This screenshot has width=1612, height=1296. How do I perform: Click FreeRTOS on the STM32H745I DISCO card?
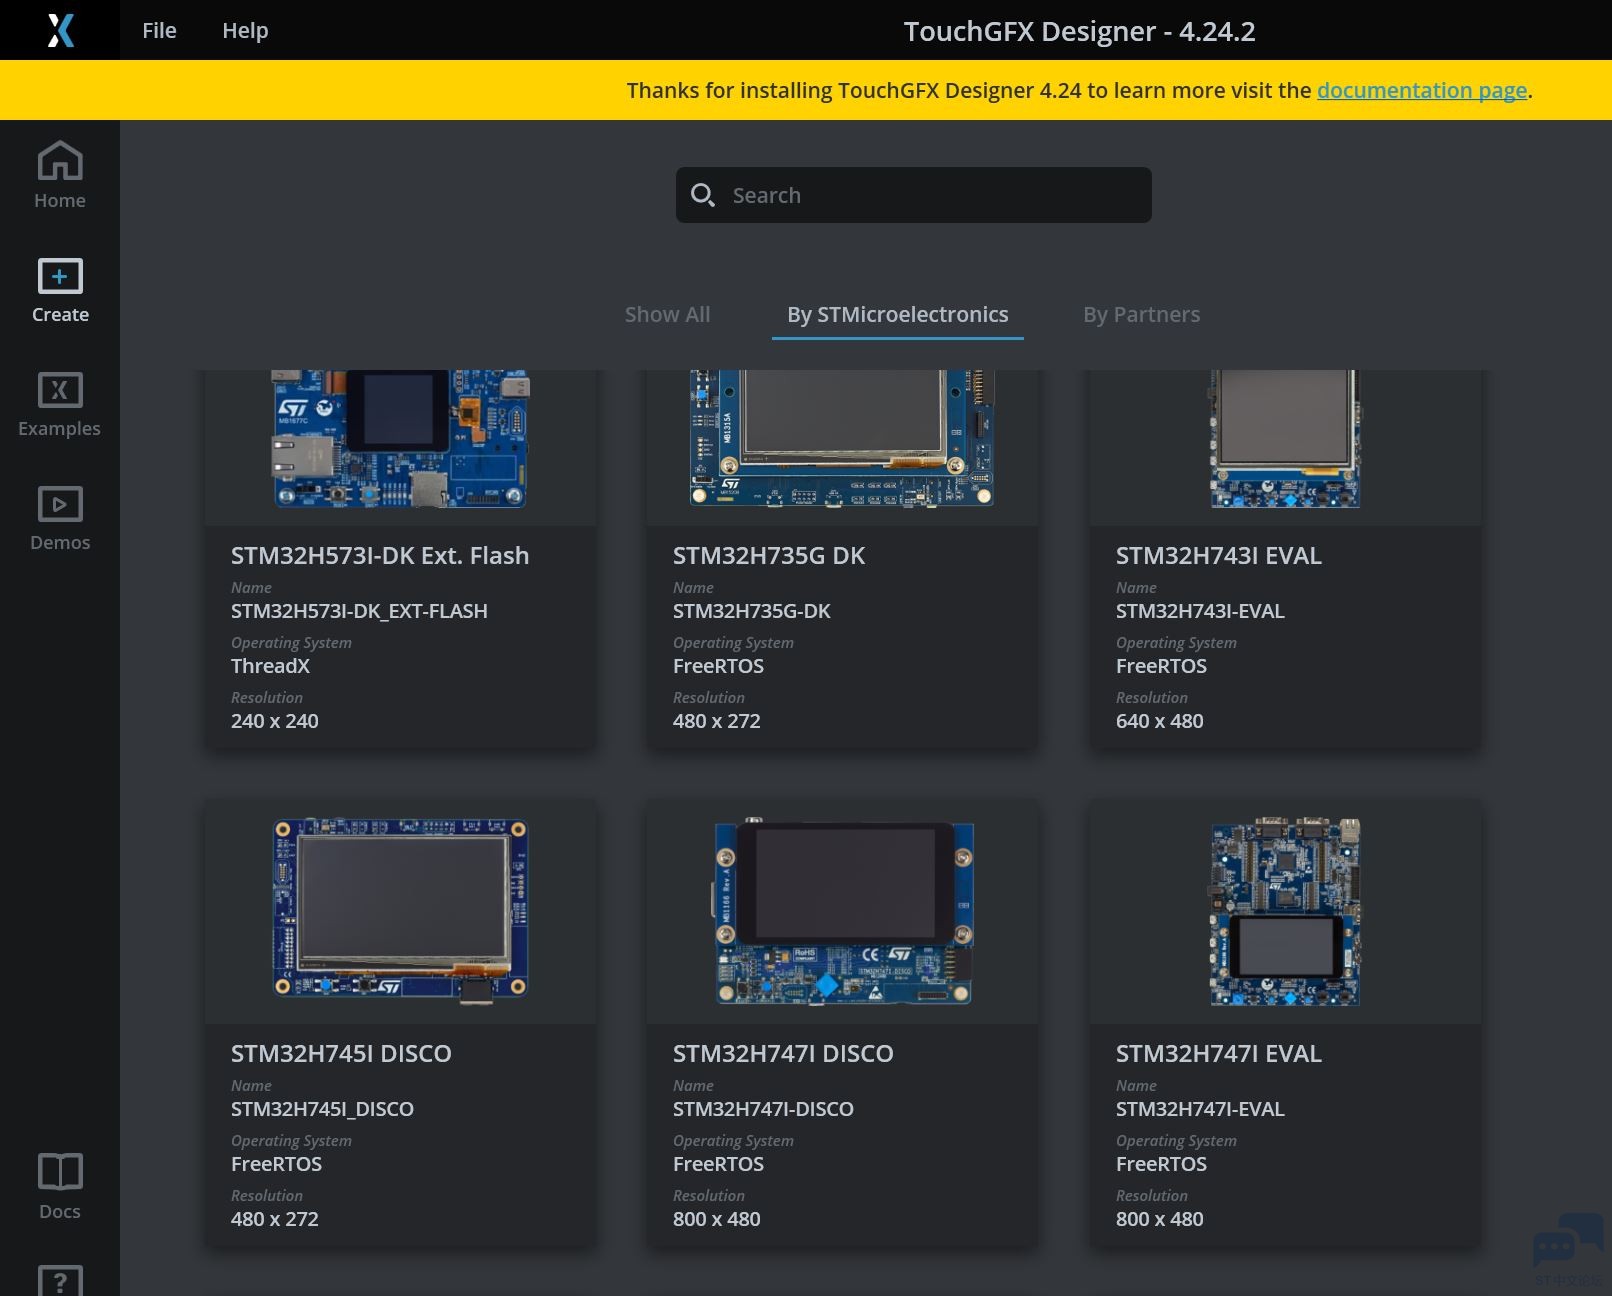point(276,1164)
